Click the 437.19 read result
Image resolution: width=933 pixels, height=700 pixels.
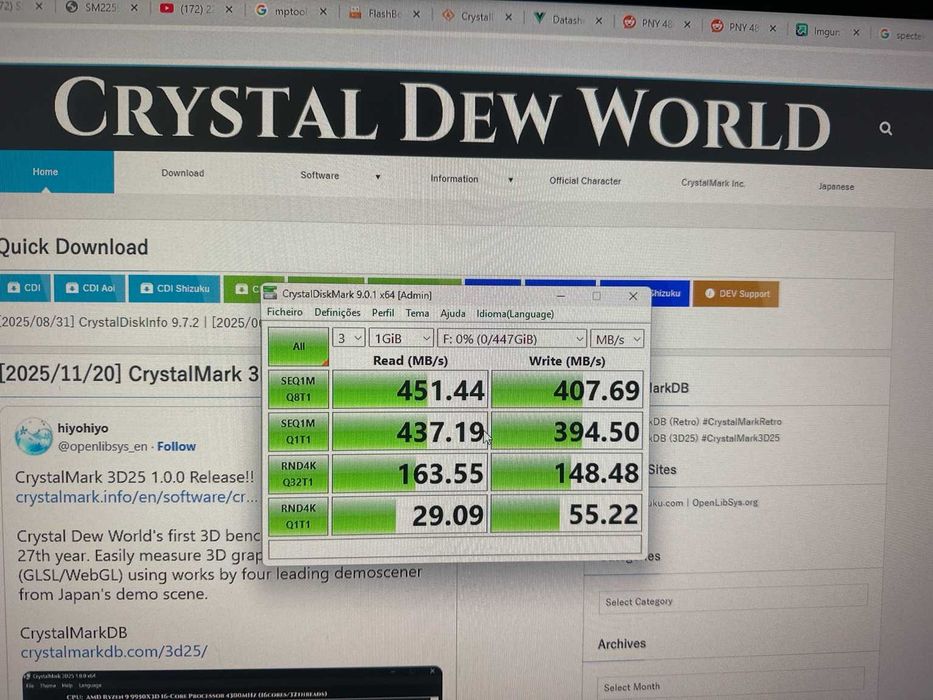(x=410, y=432)
